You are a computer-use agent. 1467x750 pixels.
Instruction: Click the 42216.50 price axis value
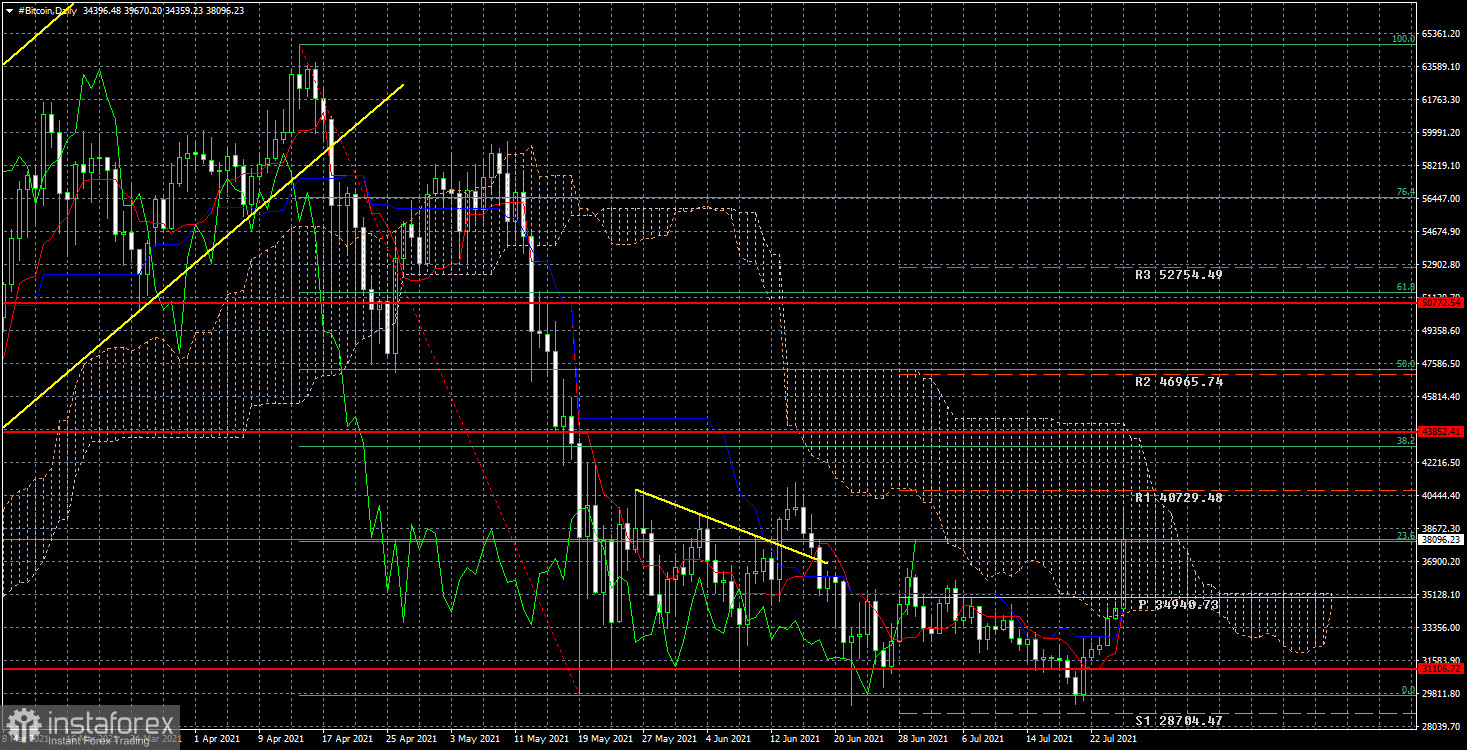[x=1442, y=462]
